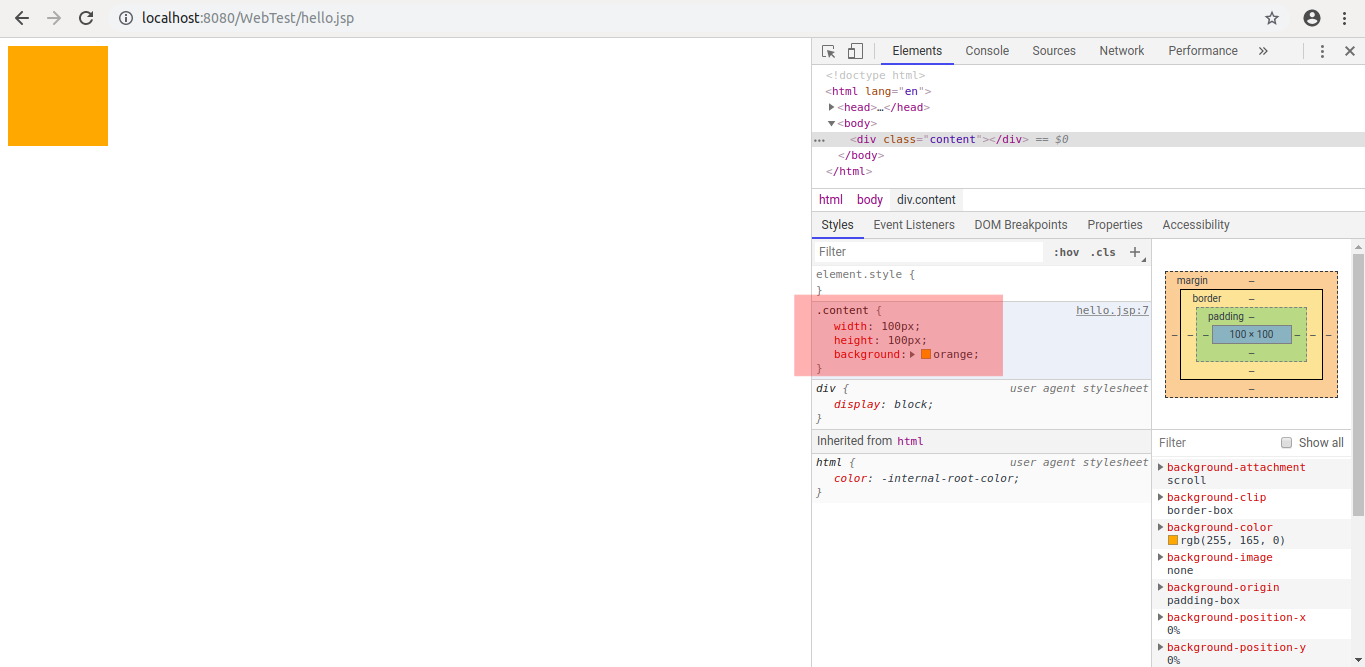This screenshot has height=667, width=1365.
Task: Expand the head element in DOM tree
Action: [x=832, y=107]
